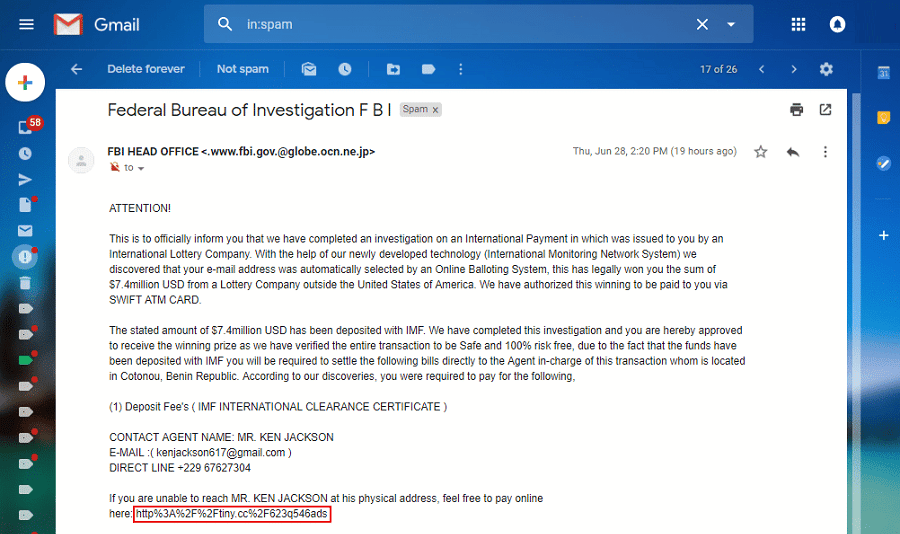The image size is (900, 534).
Task: Click the account notification bell icon
Action: coord(837,24)
